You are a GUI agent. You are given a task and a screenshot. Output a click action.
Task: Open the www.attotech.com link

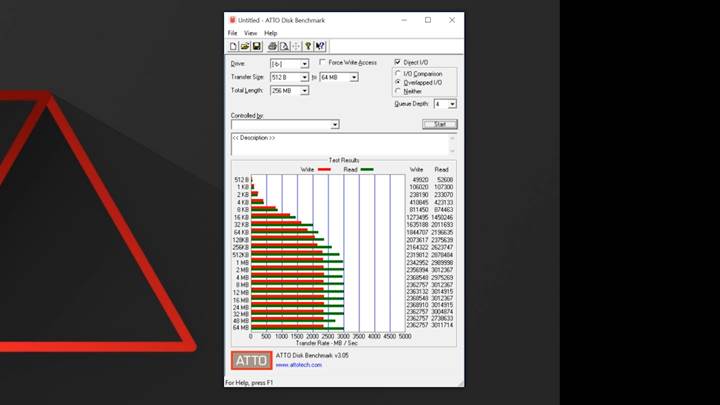click(x=298, y=365)
